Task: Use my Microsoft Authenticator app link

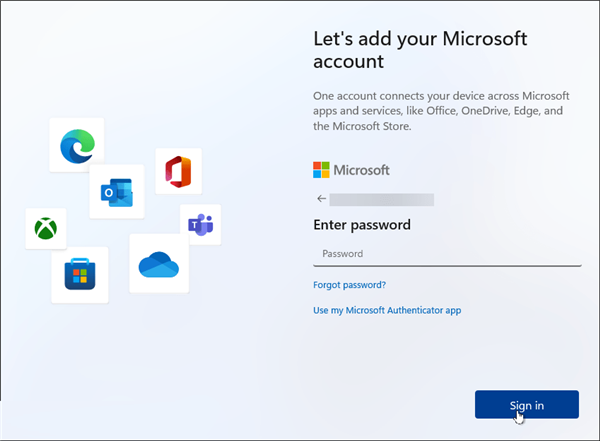Action: point(387,310)
